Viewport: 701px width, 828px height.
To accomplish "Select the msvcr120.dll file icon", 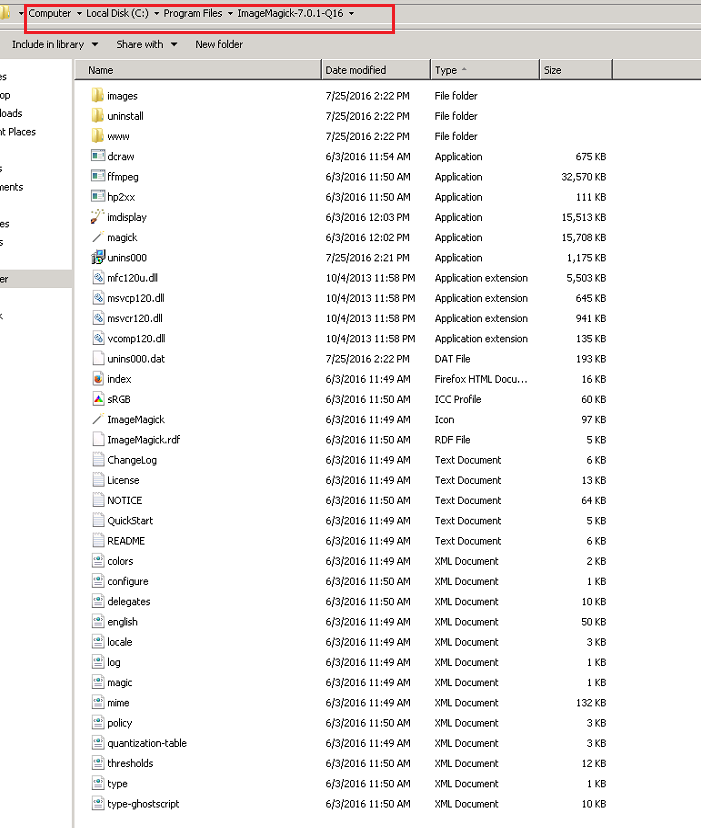I will (x=98, y=318).
